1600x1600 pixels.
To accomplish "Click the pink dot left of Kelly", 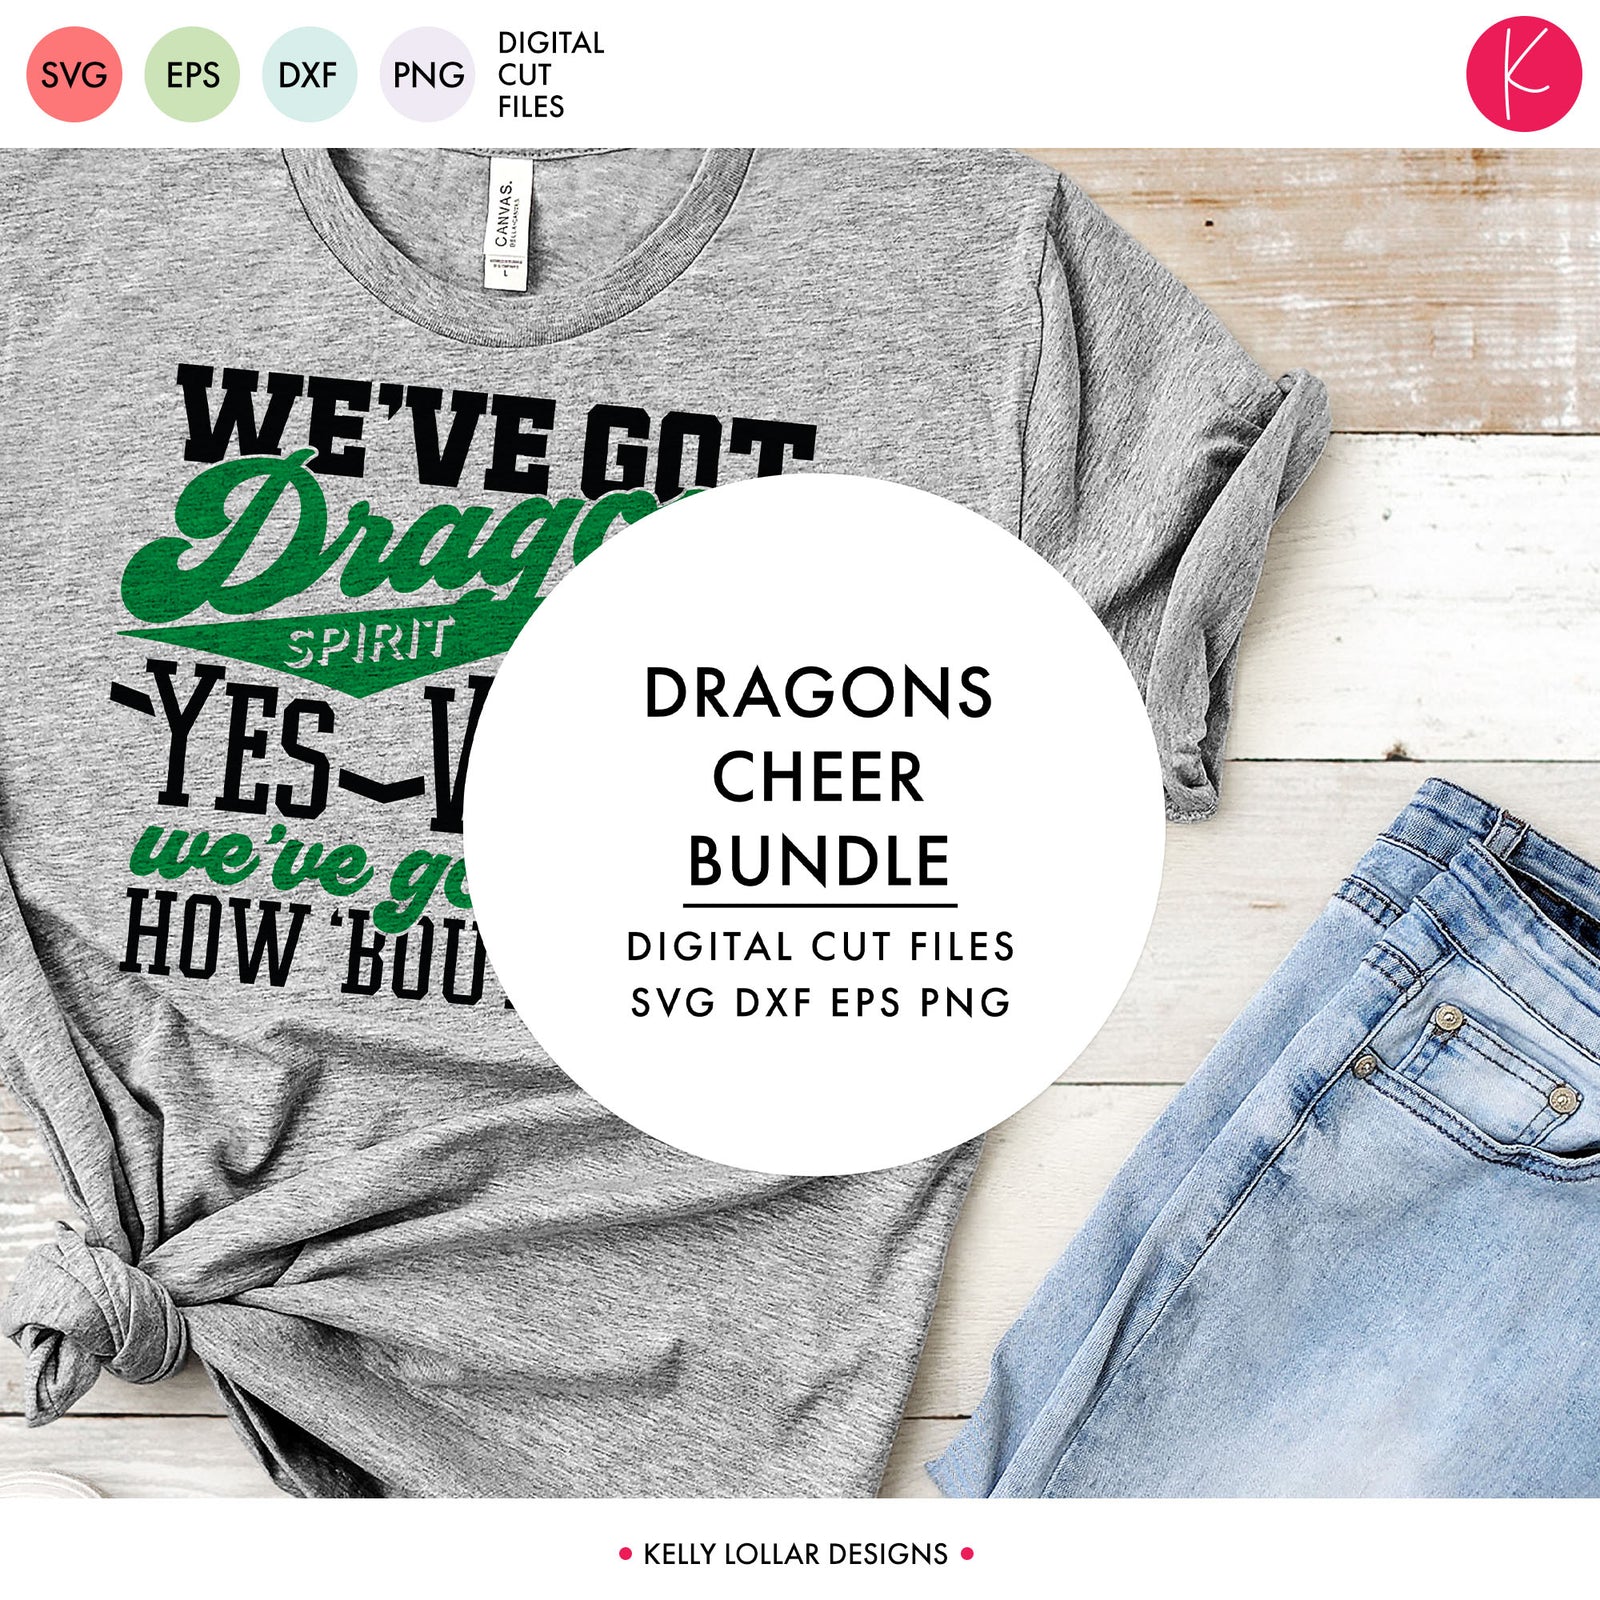I will click(x=626, y=1554).
